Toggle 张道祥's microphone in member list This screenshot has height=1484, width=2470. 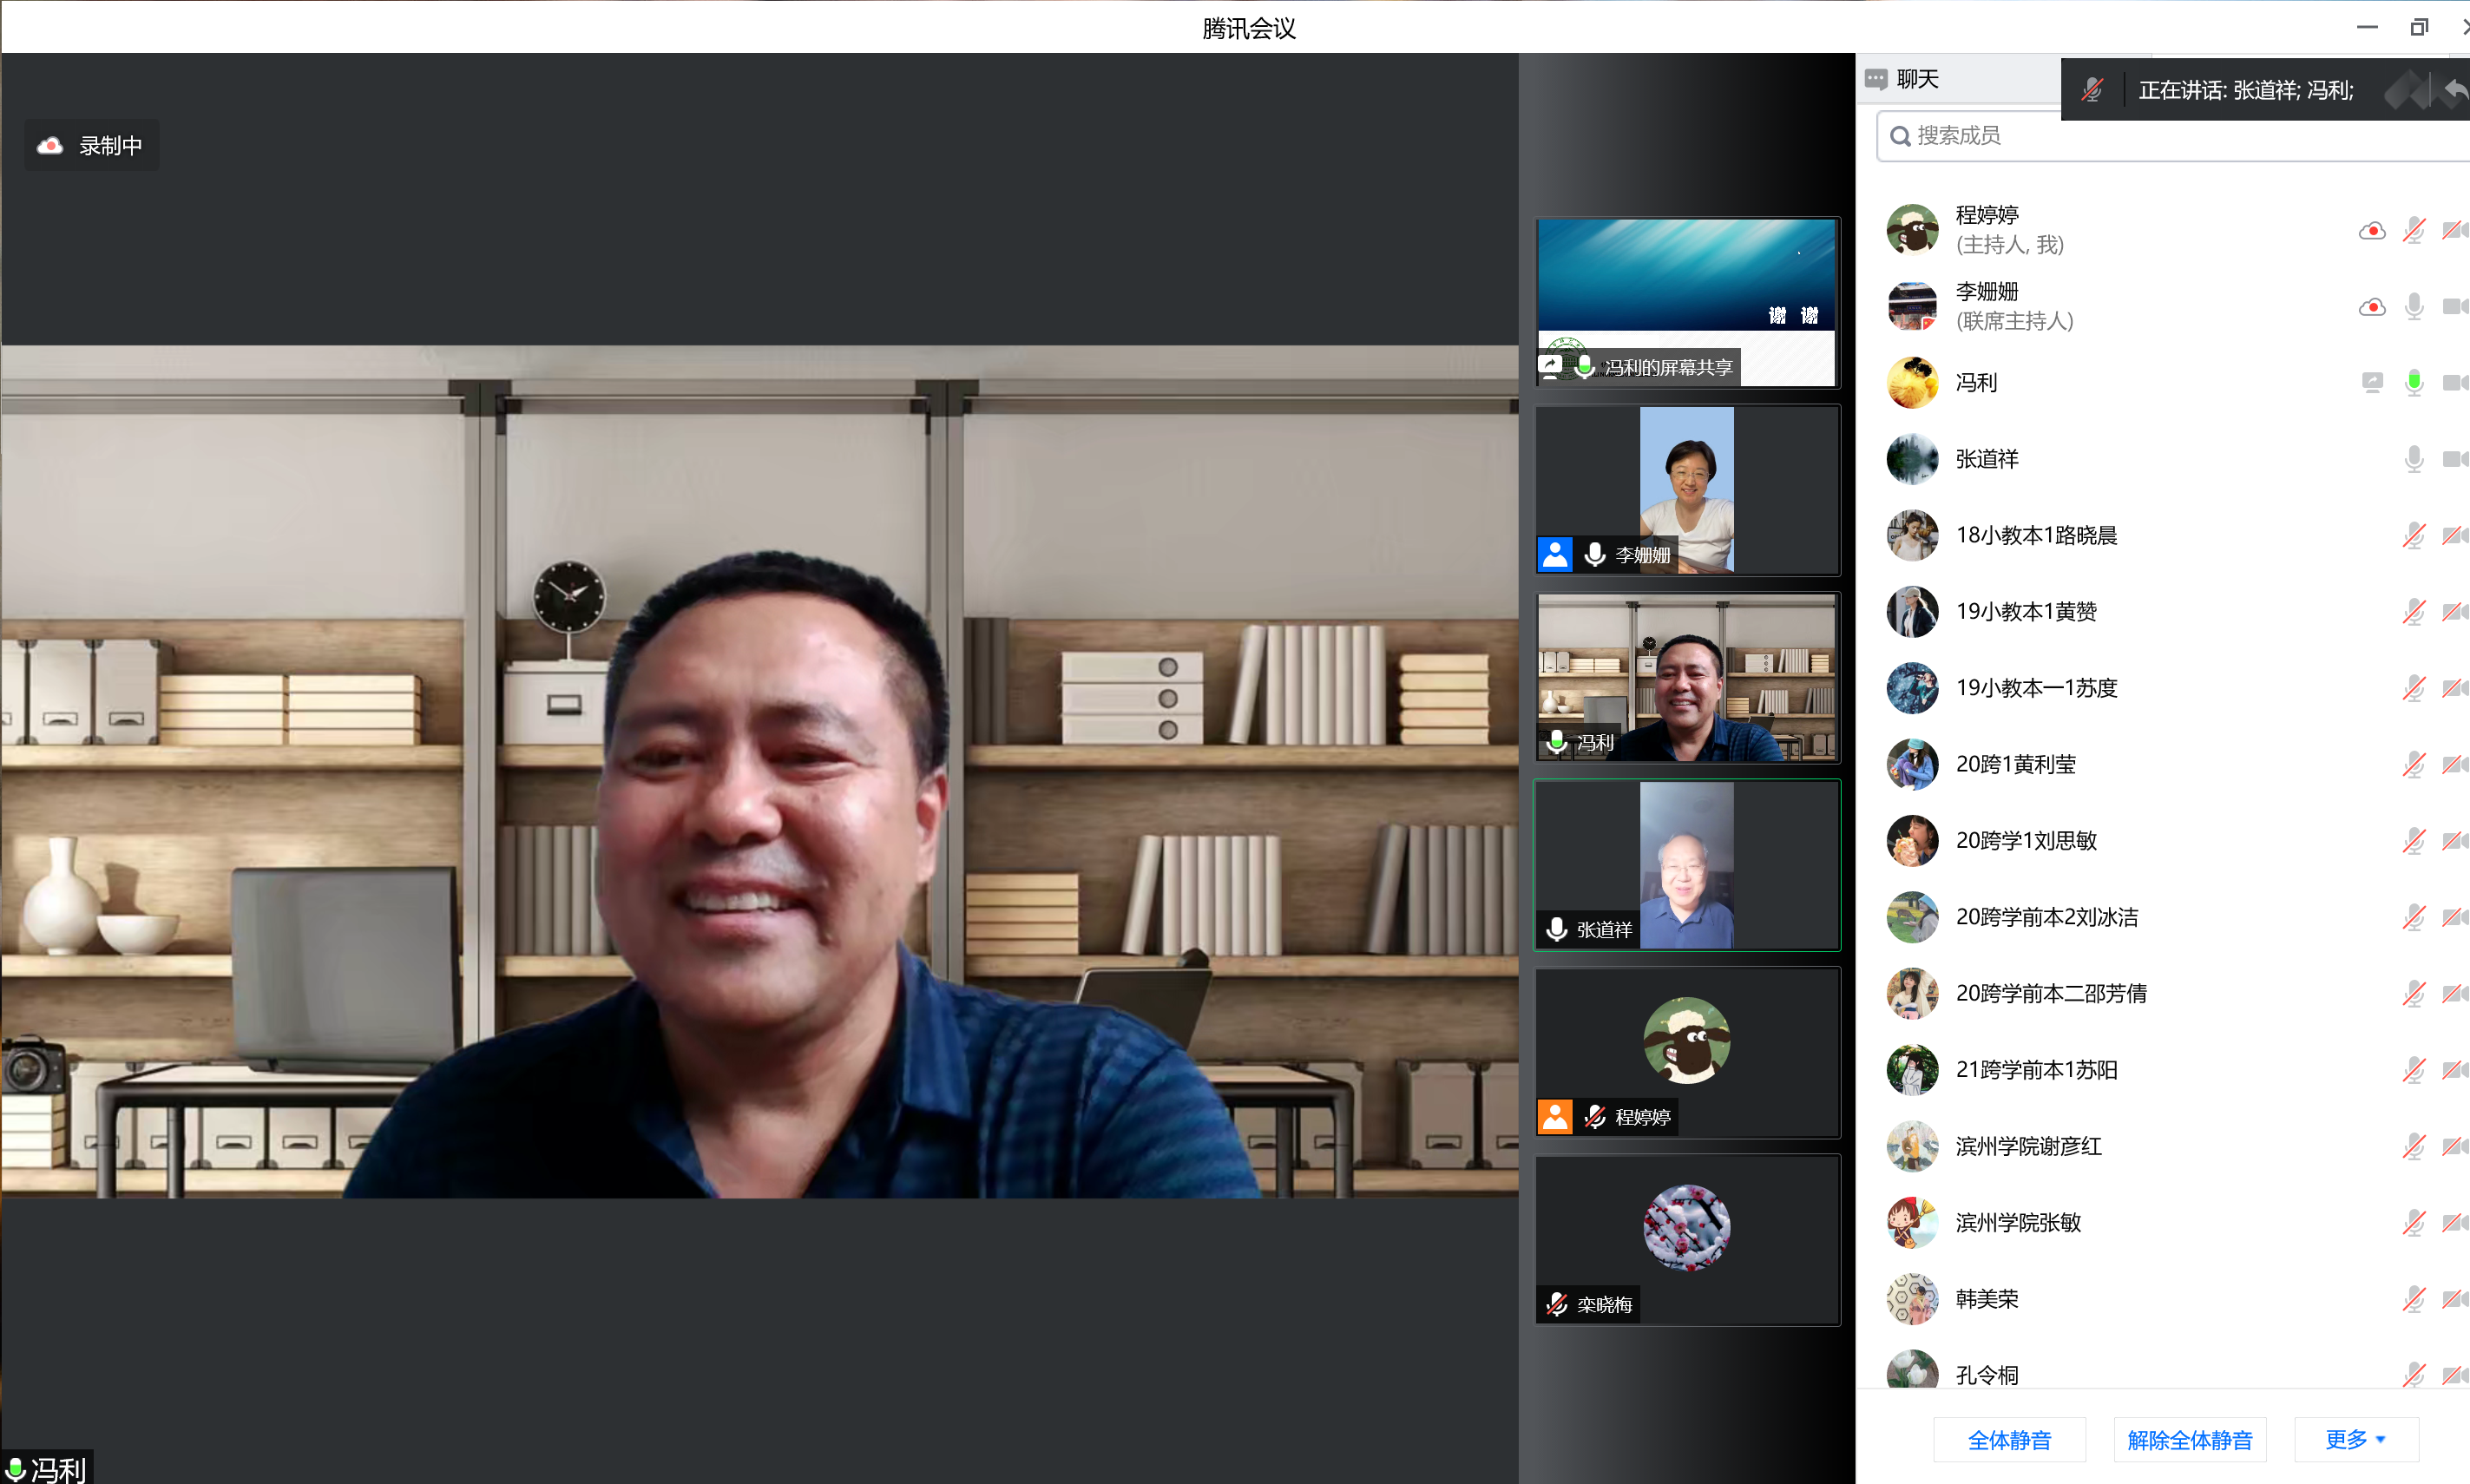coord(2413,459)
